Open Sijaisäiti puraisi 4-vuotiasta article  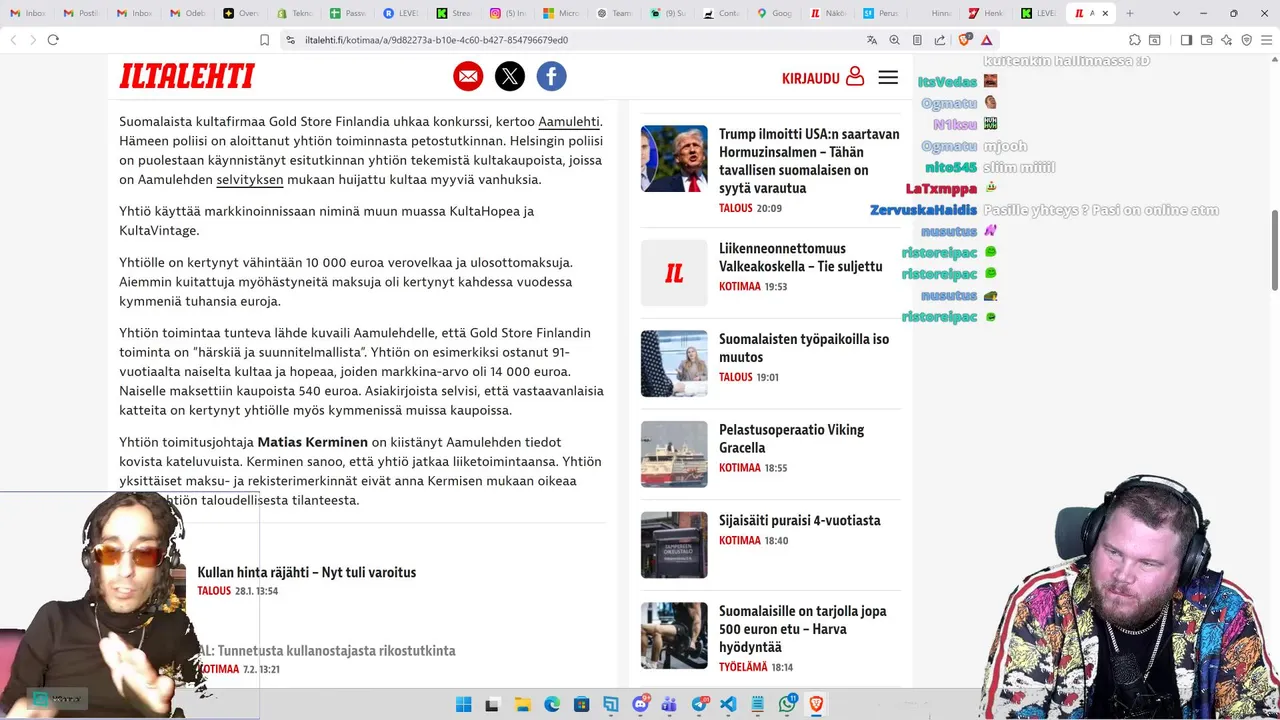click(x=800, y=520)
